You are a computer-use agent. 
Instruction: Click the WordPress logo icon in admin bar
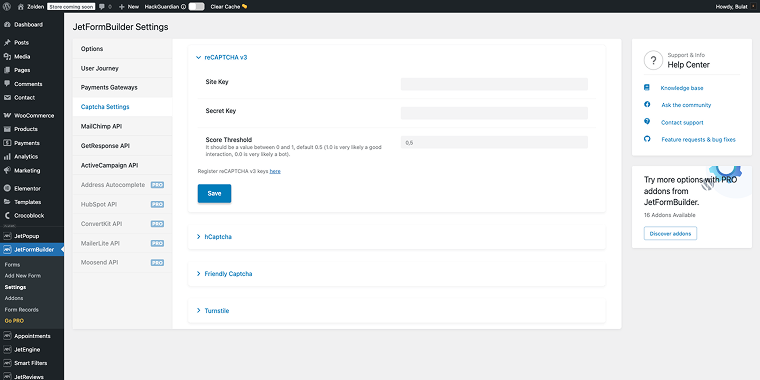coord(7,7)
